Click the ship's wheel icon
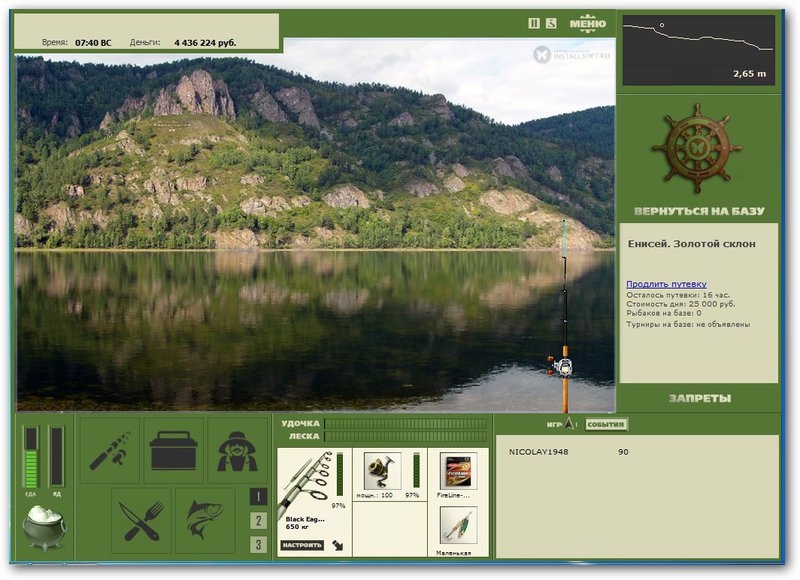Screen dimensions: 800x580 click(x=697, y=148)
